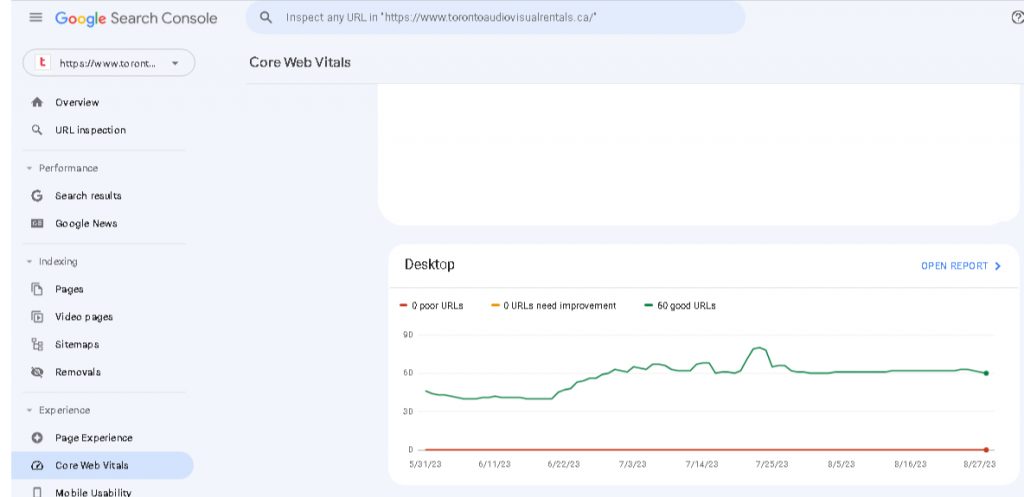
Task: Click the Removals crossed-eye icon
Action: pos(37,372)
